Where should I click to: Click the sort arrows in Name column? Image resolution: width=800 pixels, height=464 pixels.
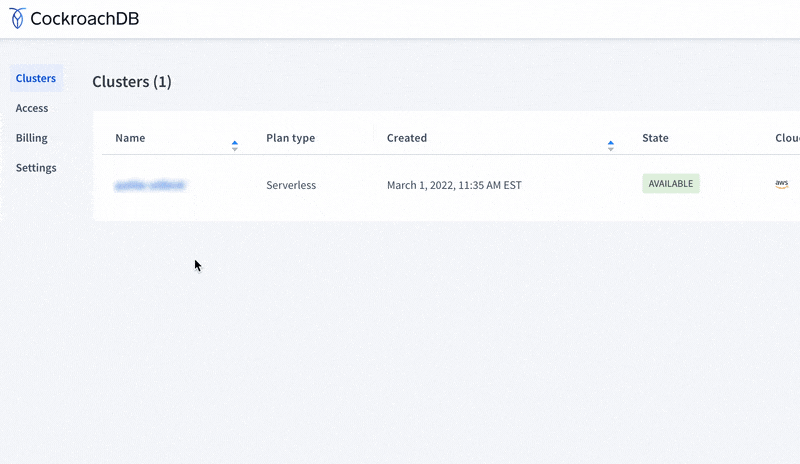click(x=235, y=145)
